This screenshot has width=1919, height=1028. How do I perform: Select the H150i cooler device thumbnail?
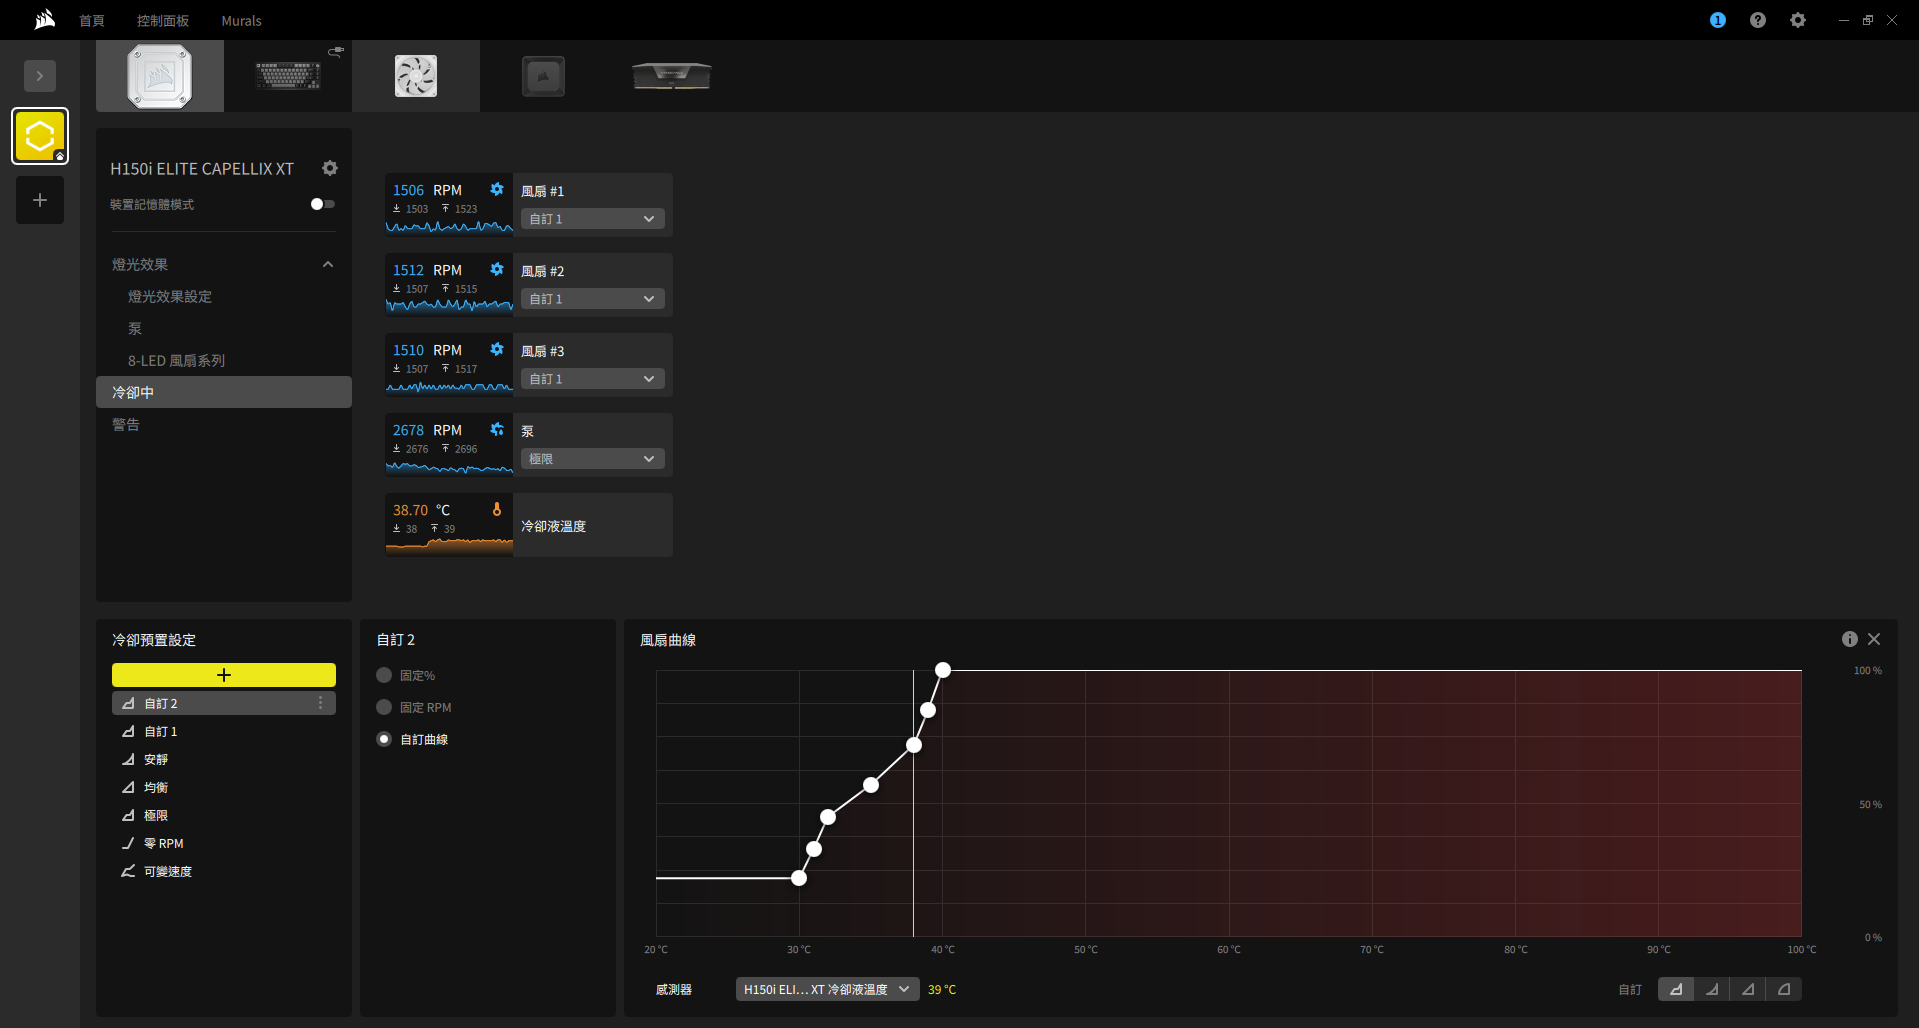pyautogui.click(x=160, y=76)
